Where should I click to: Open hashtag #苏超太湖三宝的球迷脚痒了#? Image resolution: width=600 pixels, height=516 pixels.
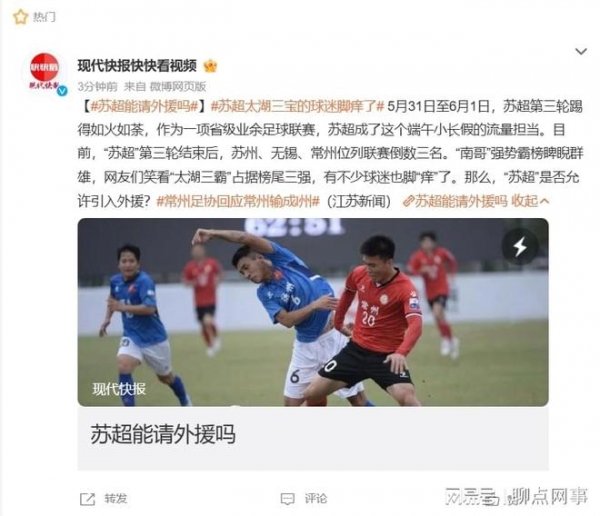click(x=297, y=106)
